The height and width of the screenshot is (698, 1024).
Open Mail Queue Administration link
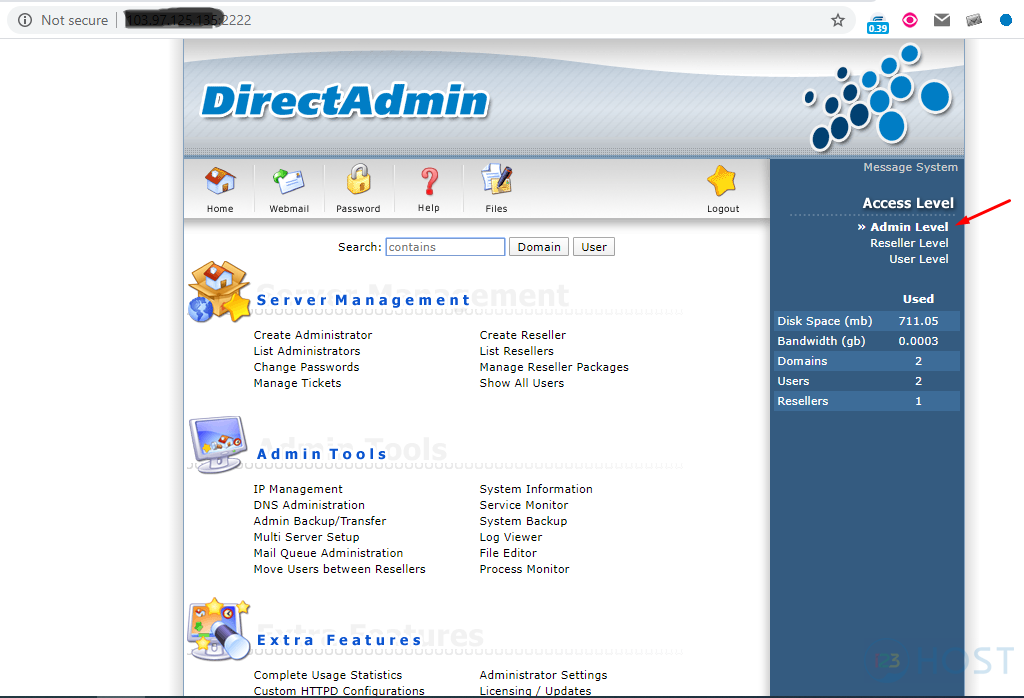pyautogui.click(x=328, y=553)
